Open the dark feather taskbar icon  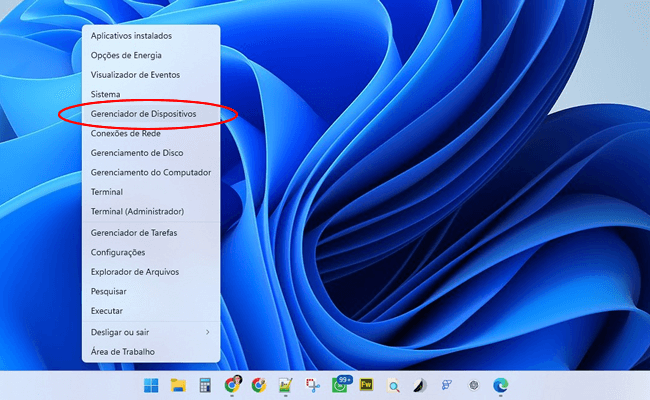point(420,385)
